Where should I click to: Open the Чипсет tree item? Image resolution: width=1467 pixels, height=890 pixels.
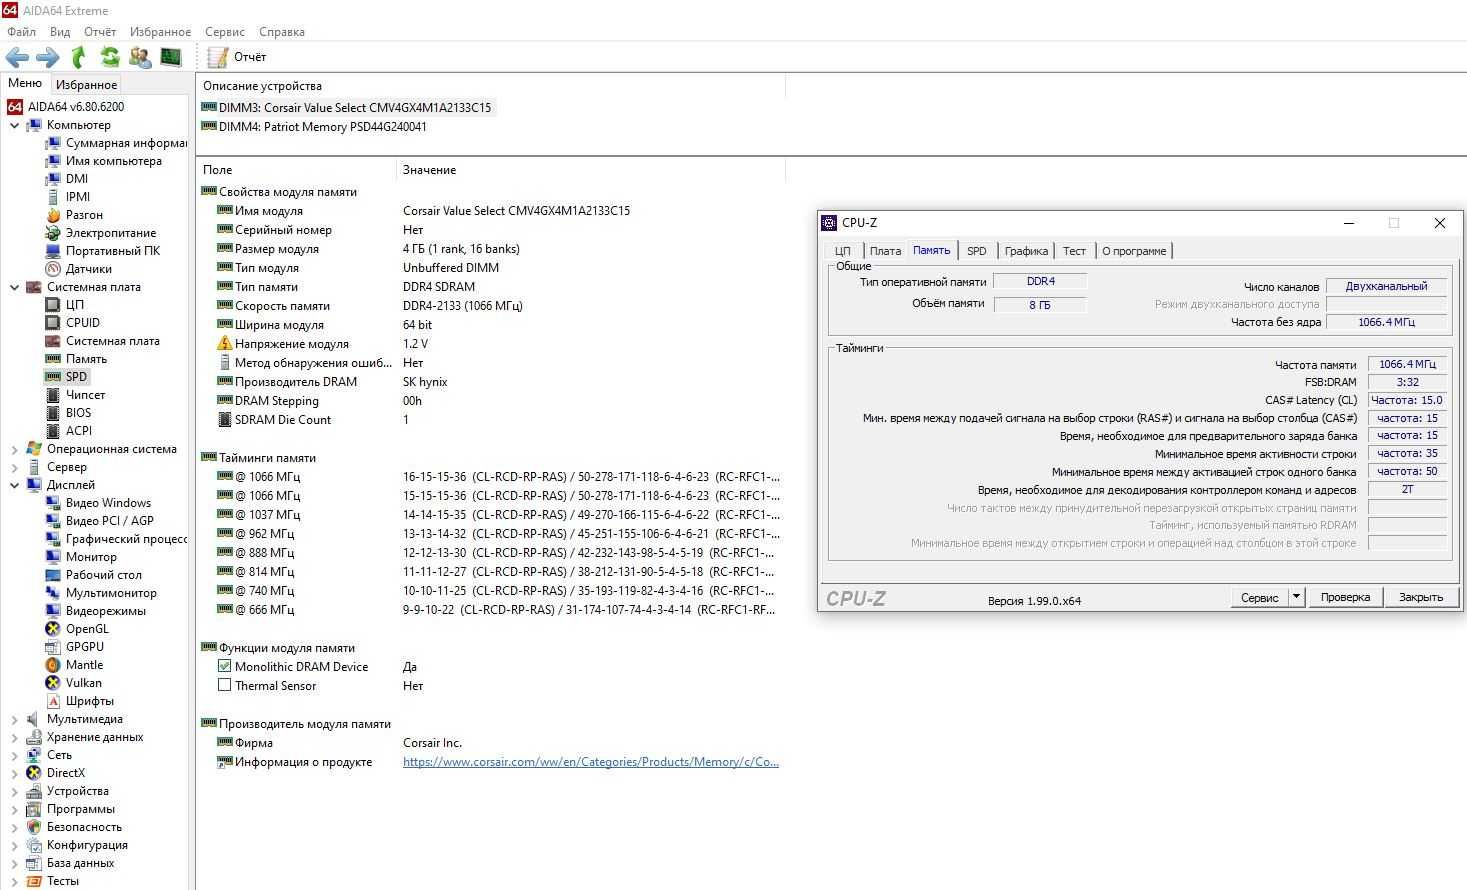coord(85,395)
